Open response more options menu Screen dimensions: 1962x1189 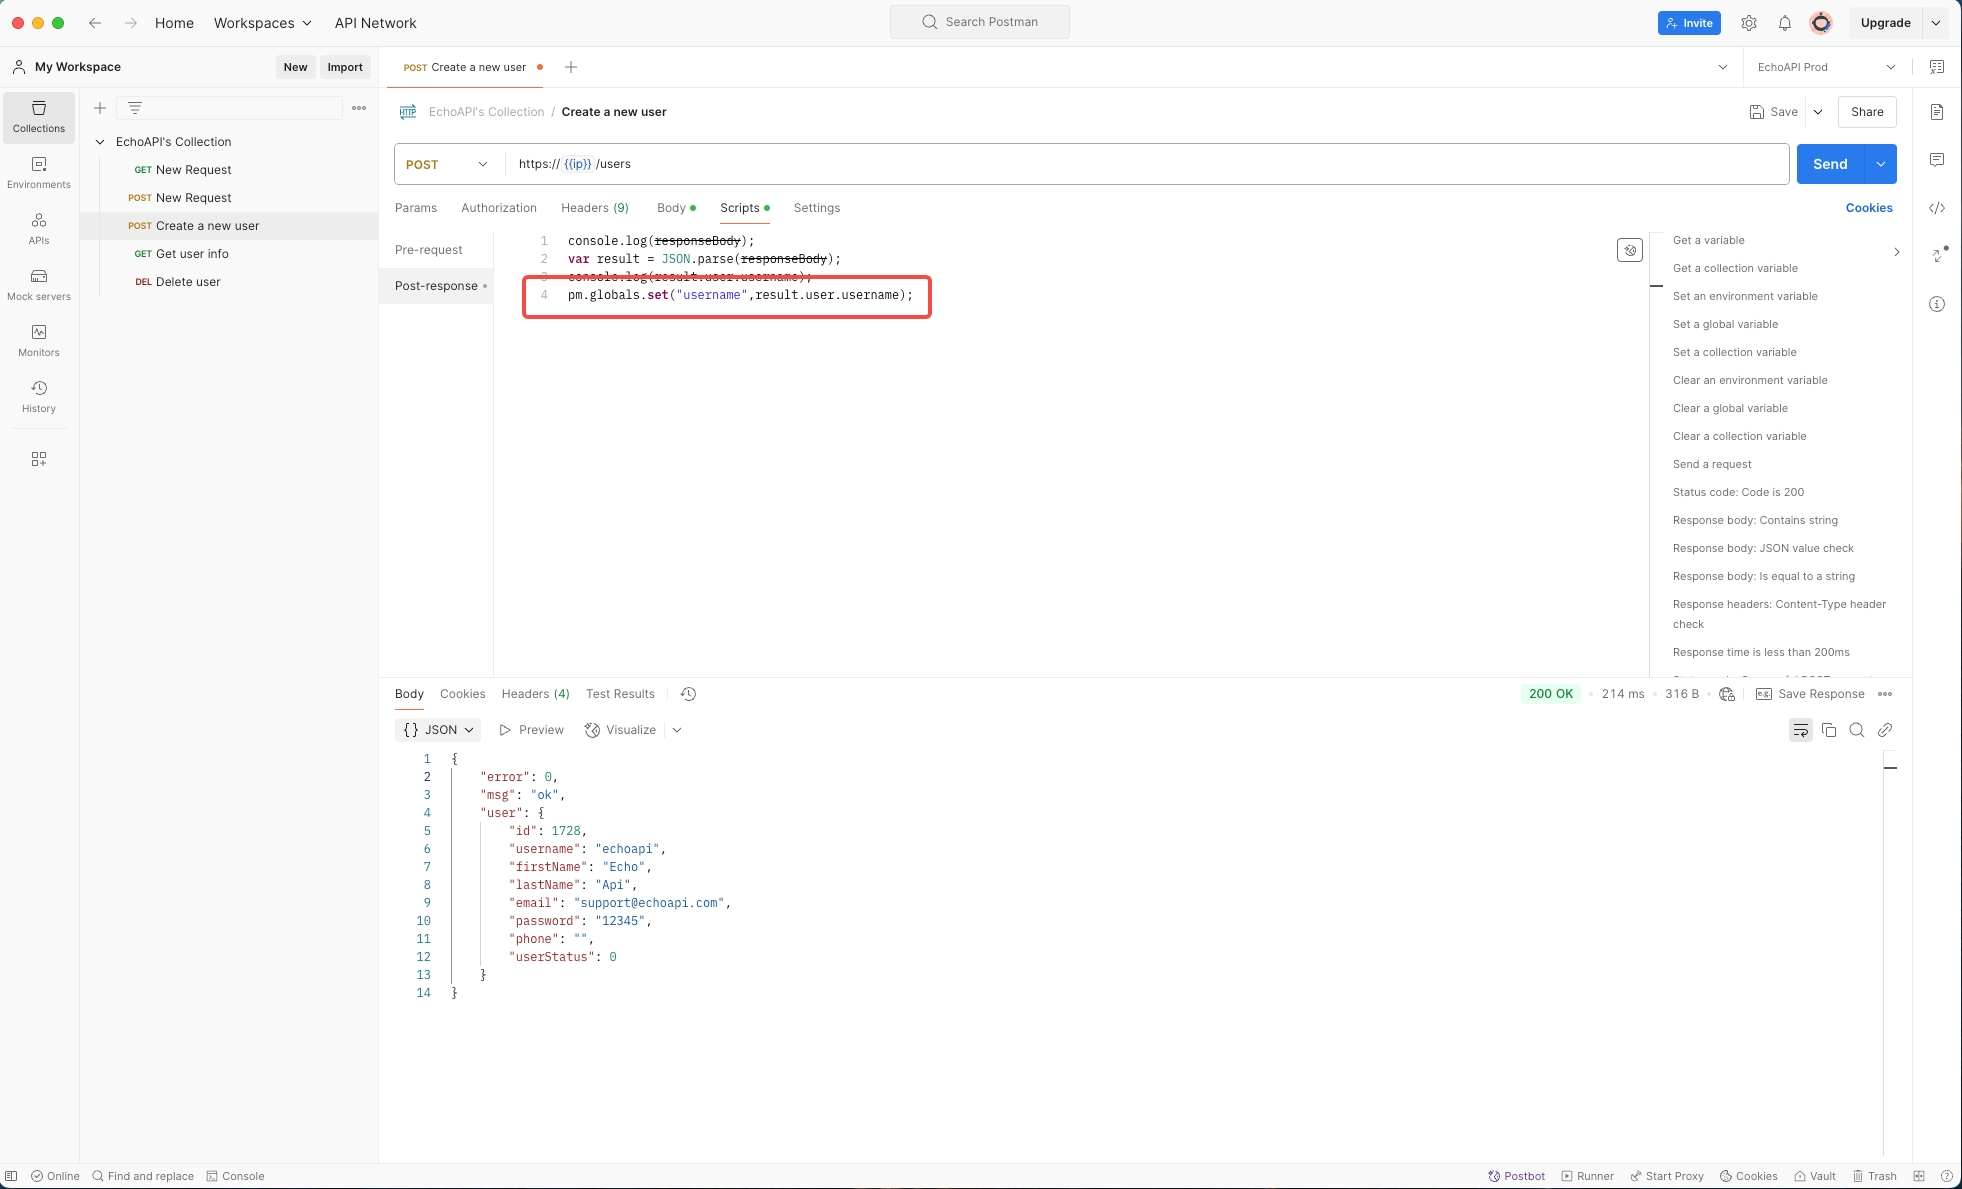pyautogui.click(x=1885, y=694)
